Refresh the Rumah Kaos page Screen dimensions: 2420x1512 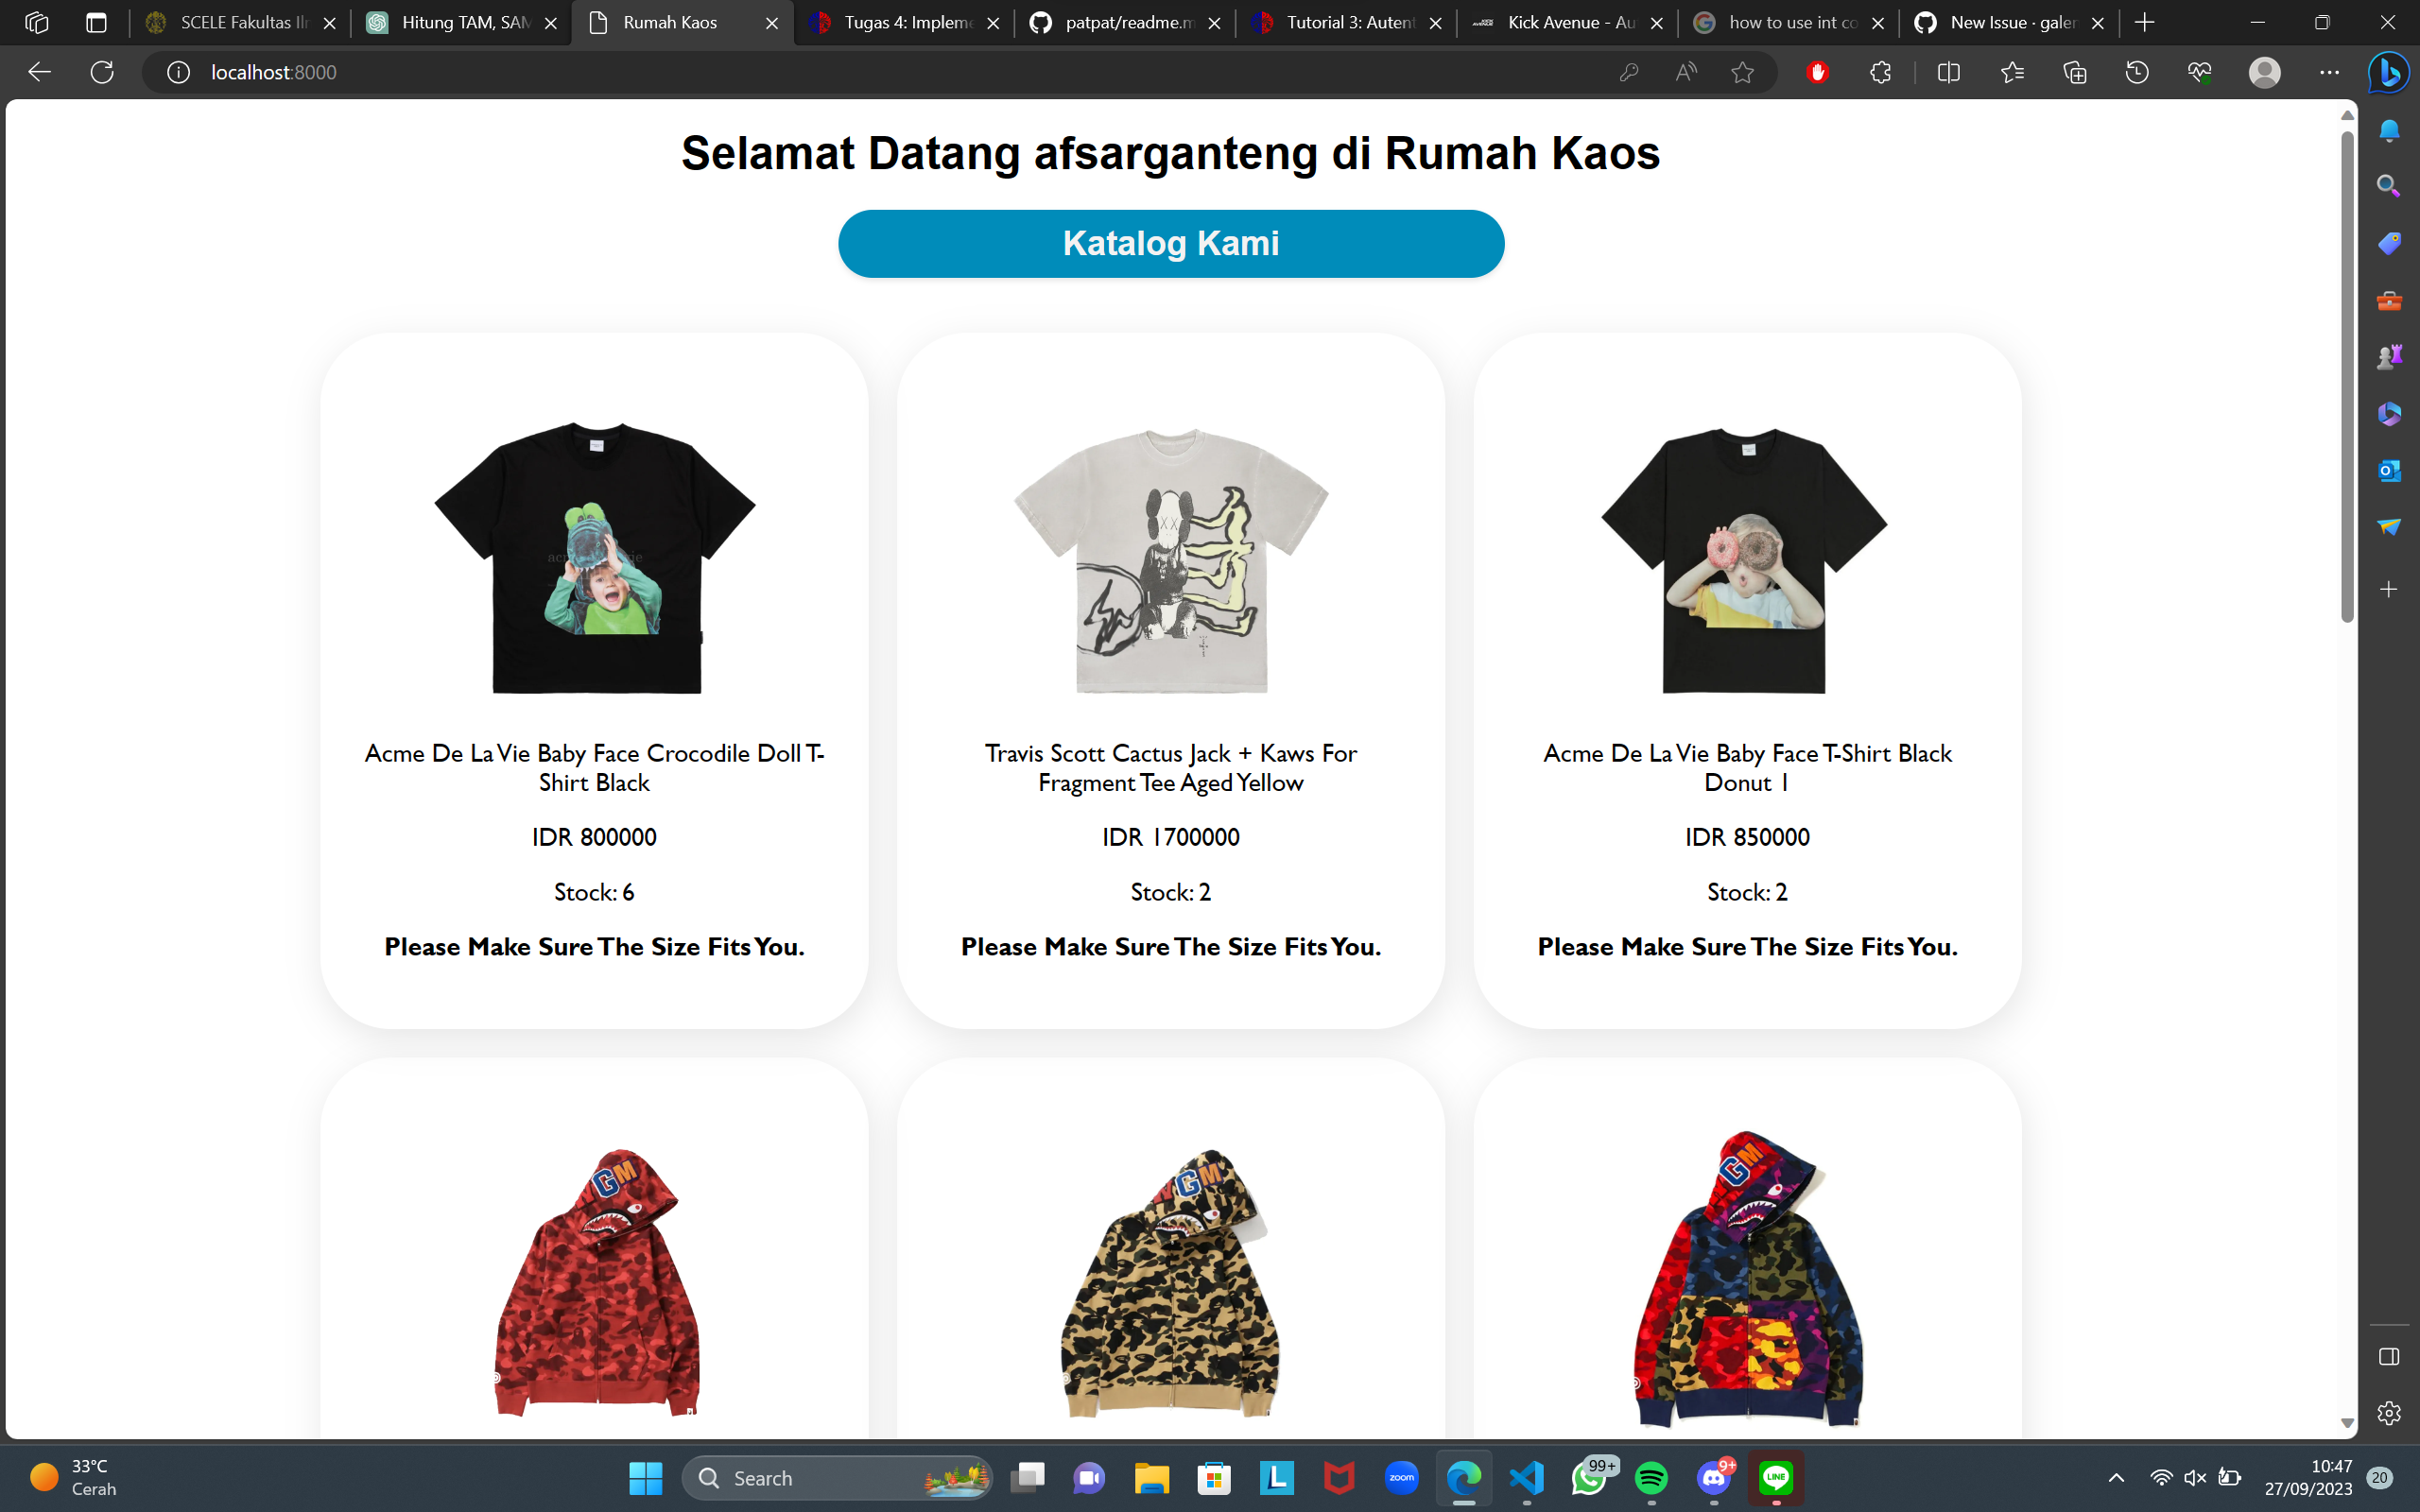point(101,71)
